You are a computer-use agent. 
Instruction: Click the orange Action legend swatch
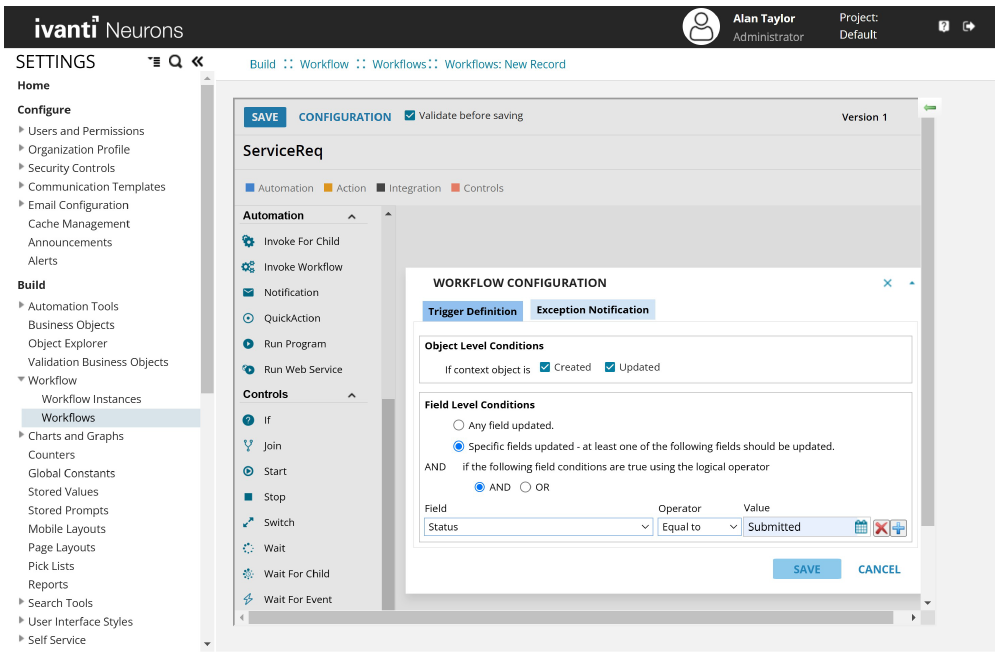coord(328,188)
